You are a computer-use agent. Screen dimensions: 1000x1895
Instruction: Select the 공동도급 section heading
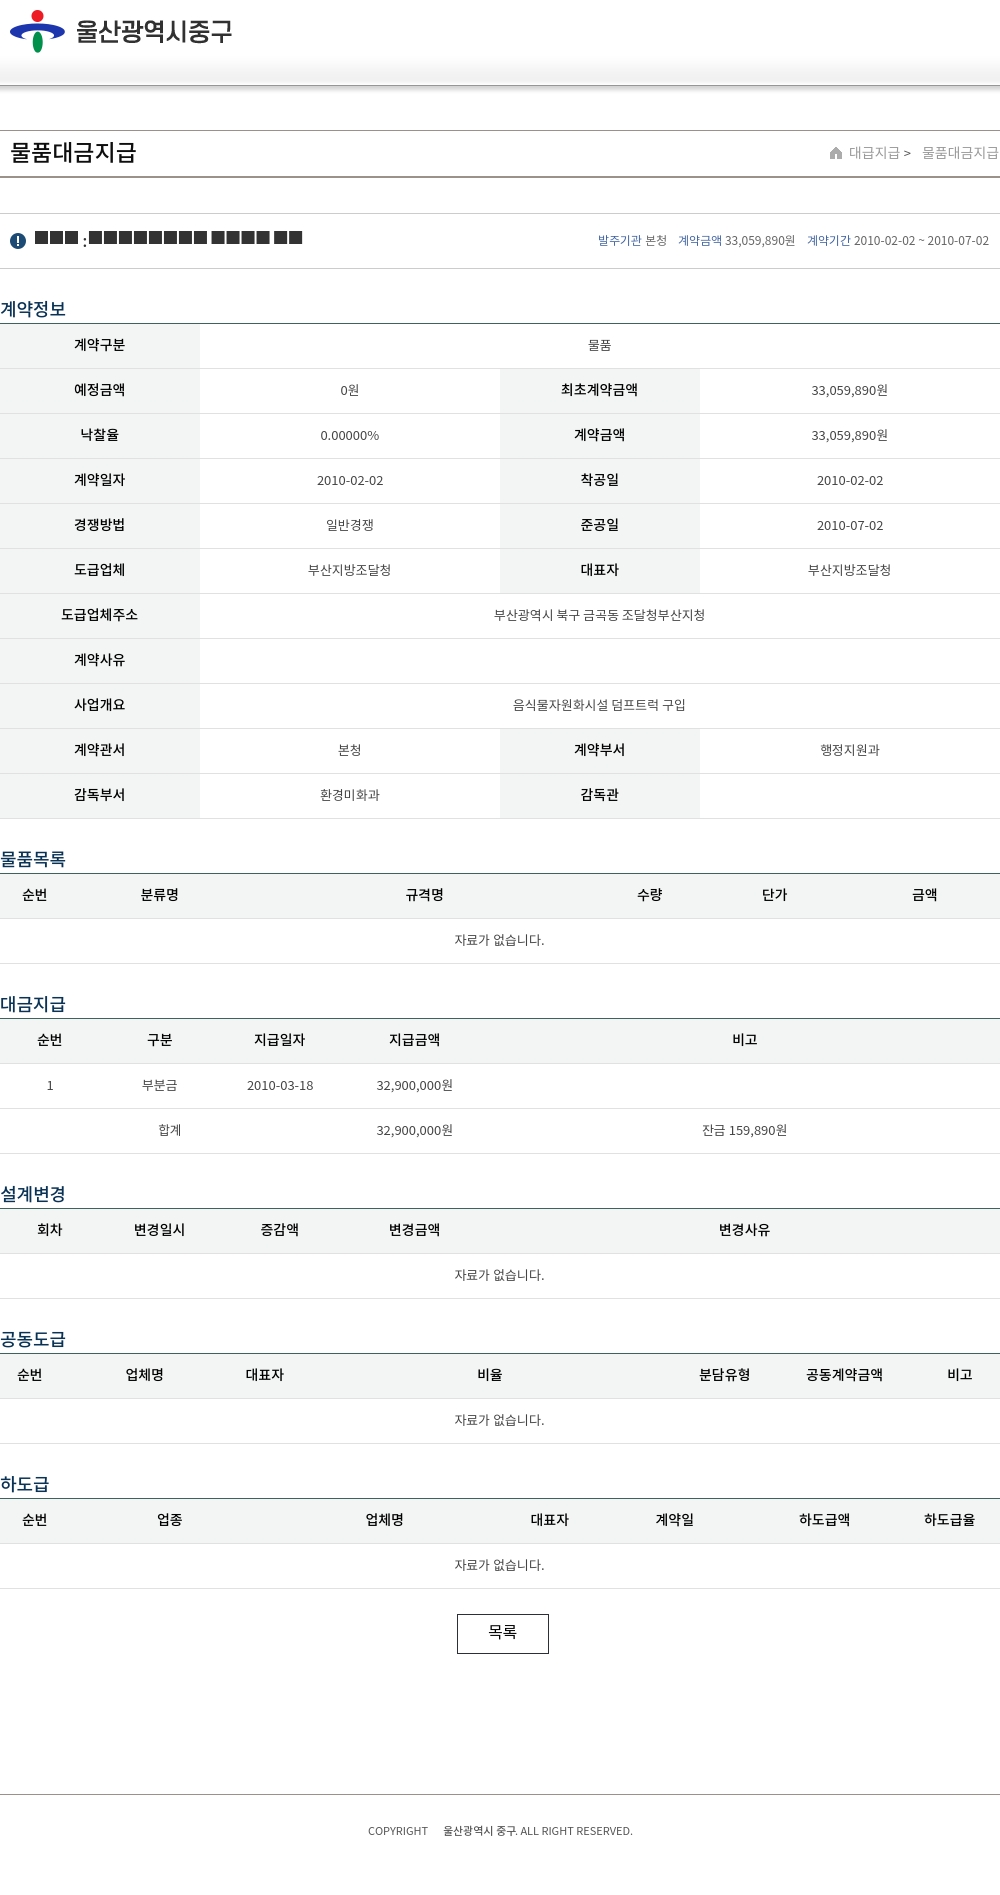tap(33, 1339)
